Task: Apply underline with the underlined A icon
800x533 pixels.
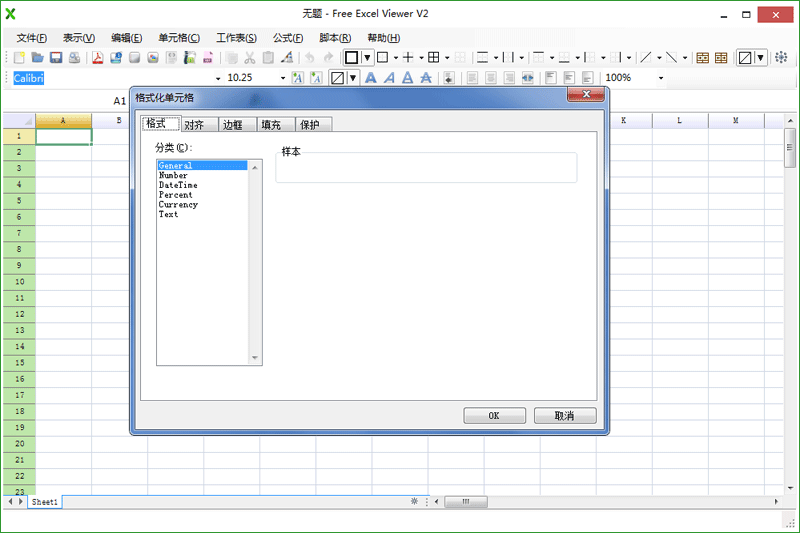Action: coord(408,78)
